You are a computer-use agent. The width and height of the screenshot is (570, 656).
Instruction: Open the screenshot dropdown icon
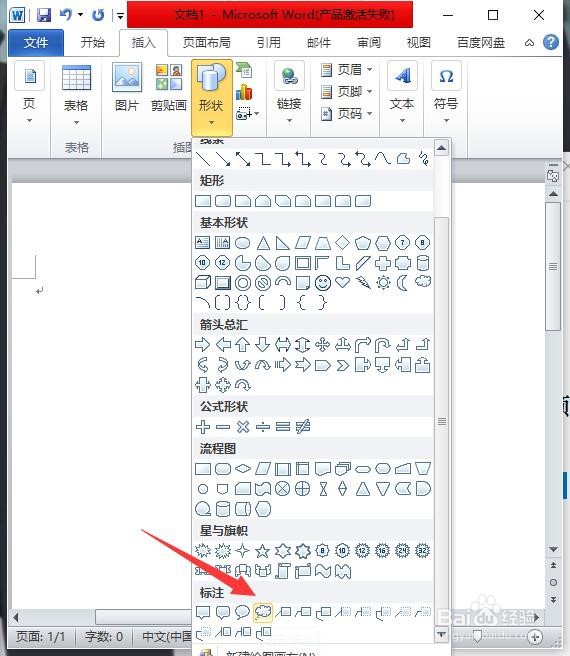247,113
